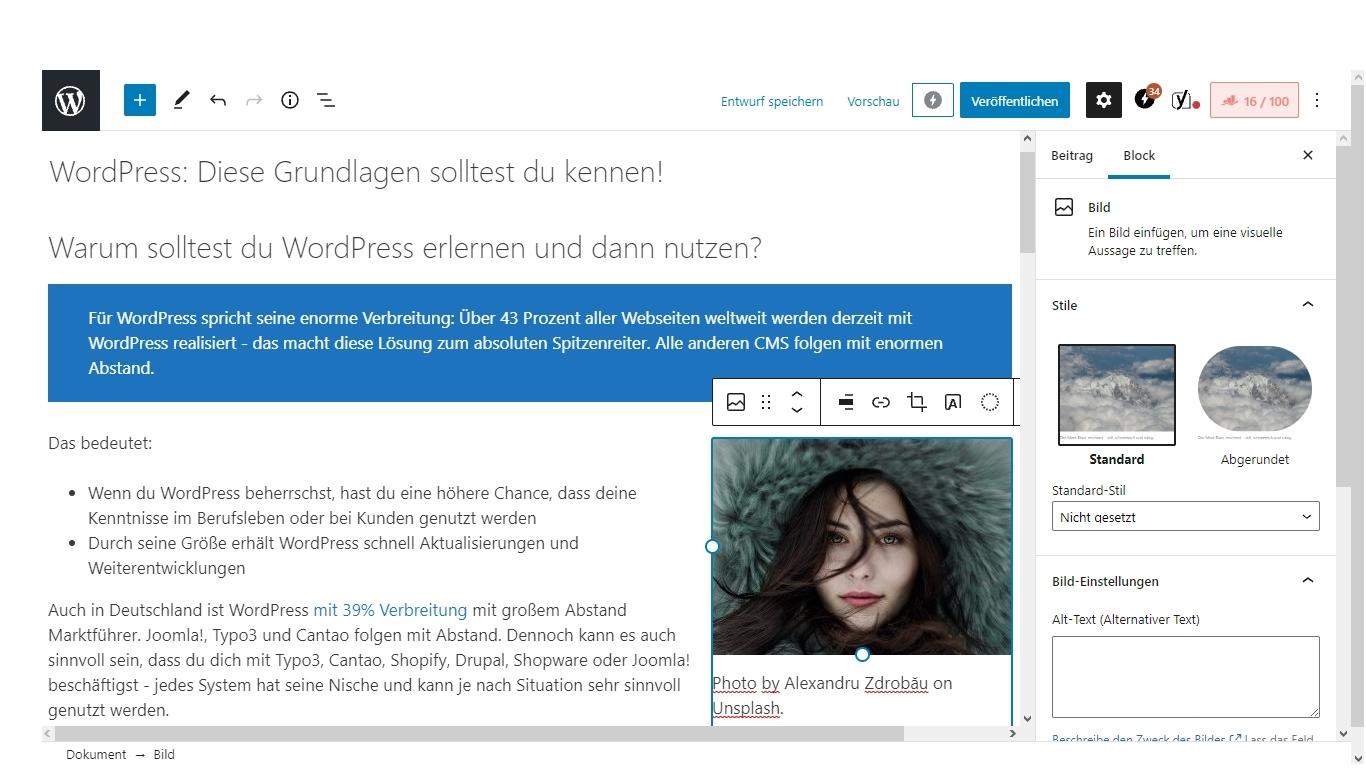This screenshot has width=1366, height=768.
Task: Select the Standard image style thumbnail
Action: coord(1117,394)
